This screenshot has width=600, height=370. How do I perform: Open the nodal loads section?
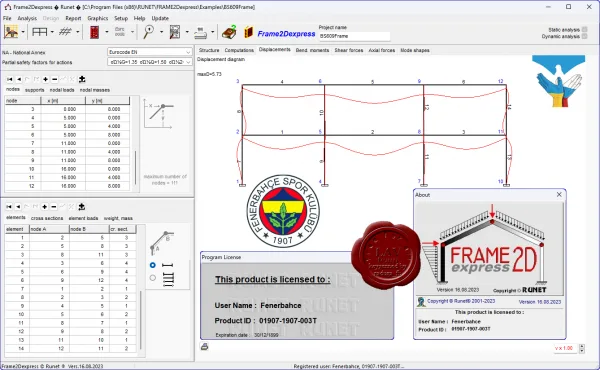(x=62, y=90)
